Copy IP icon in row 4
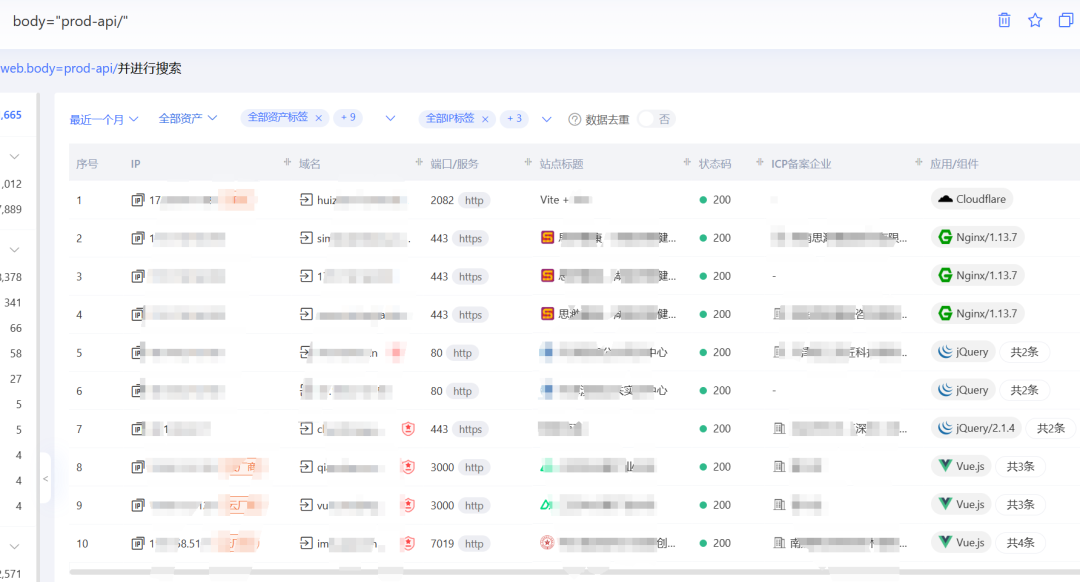The image size is (1080, 582). click(138, 314)
